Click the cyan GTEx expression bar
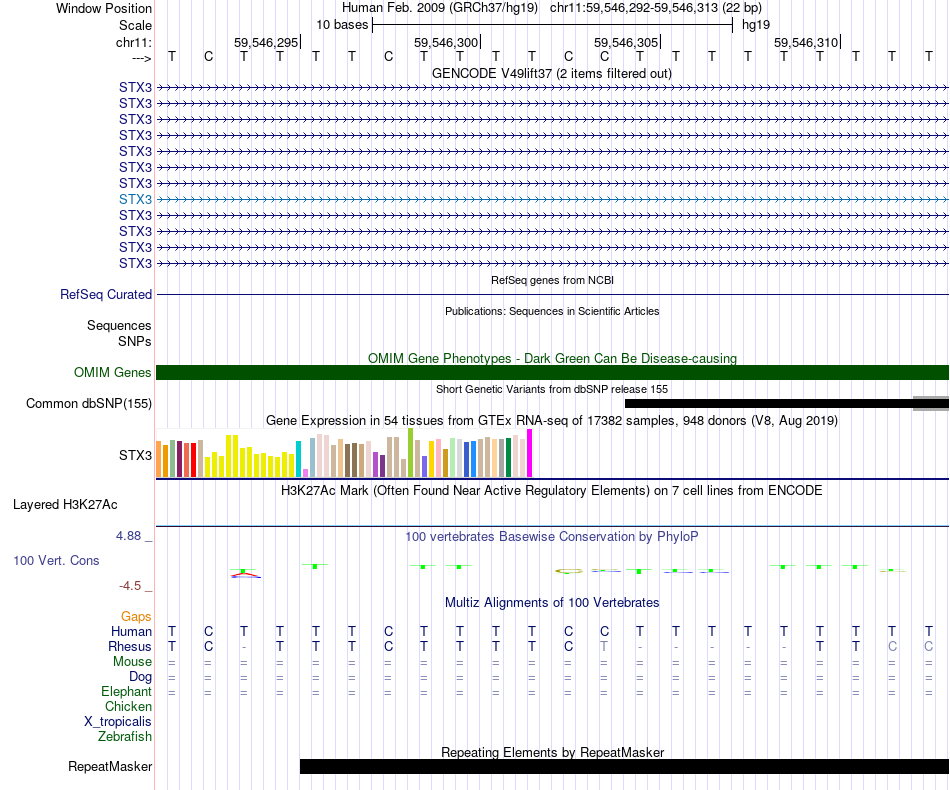The height and width of the screenshot is (790, 950). pyautogui.click(x=298, y=459)
